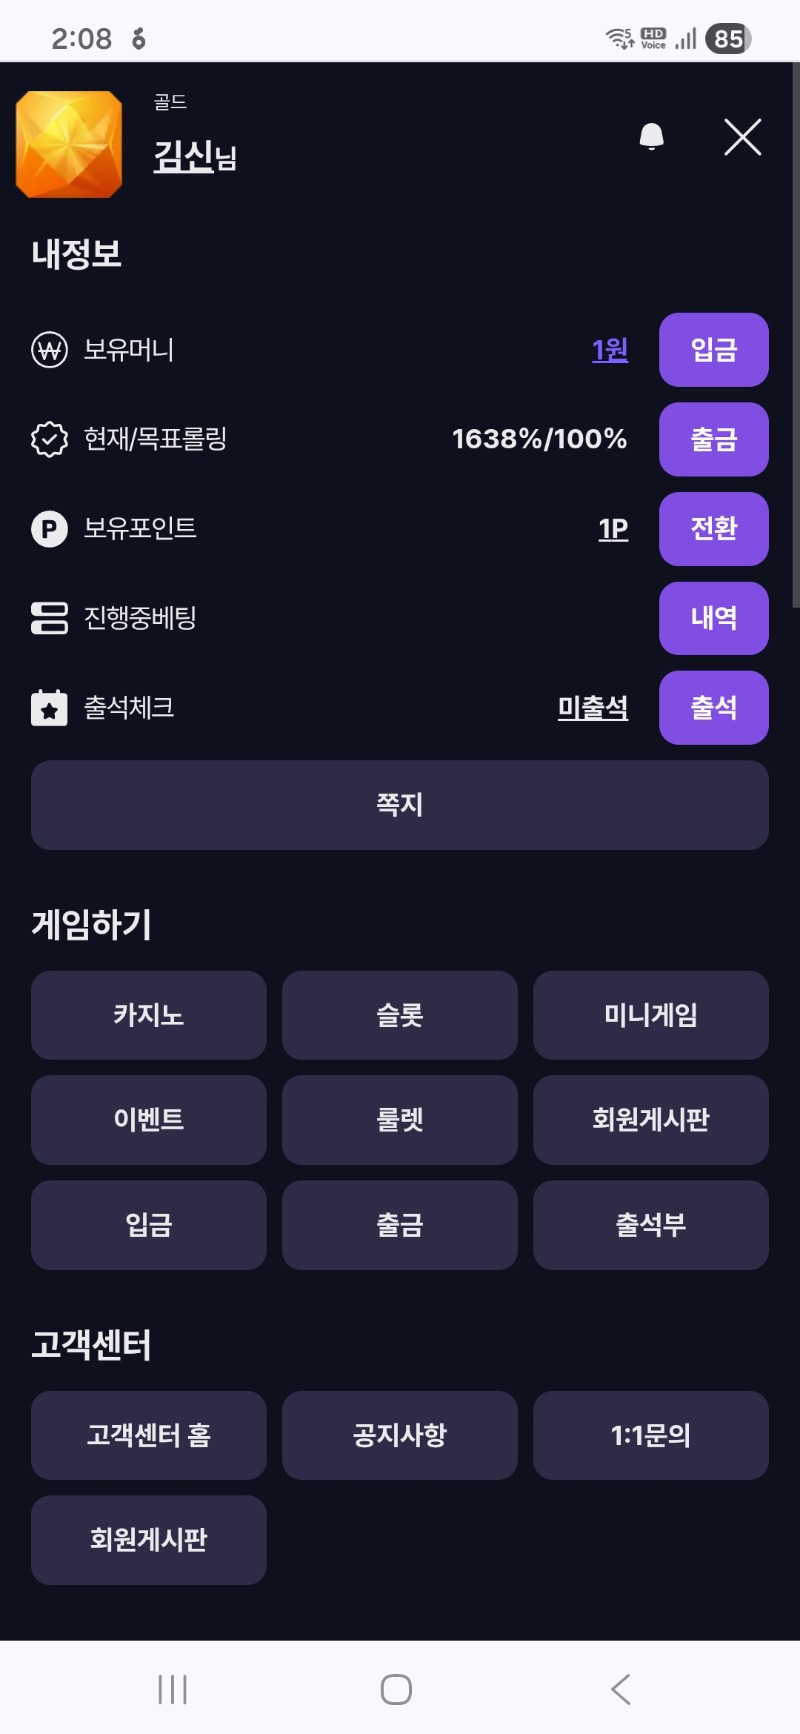This screenshot has height=1734, width=800.
Task: Tap the Android back navigation icon
Action: pyautogui.click(x=621, y=1689)
